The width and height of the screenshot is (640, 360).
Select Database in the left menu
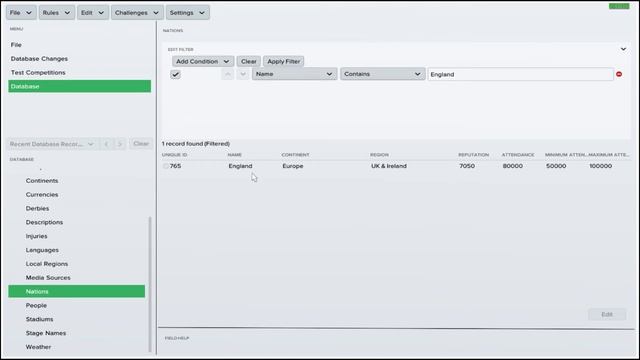click(80, 87)
